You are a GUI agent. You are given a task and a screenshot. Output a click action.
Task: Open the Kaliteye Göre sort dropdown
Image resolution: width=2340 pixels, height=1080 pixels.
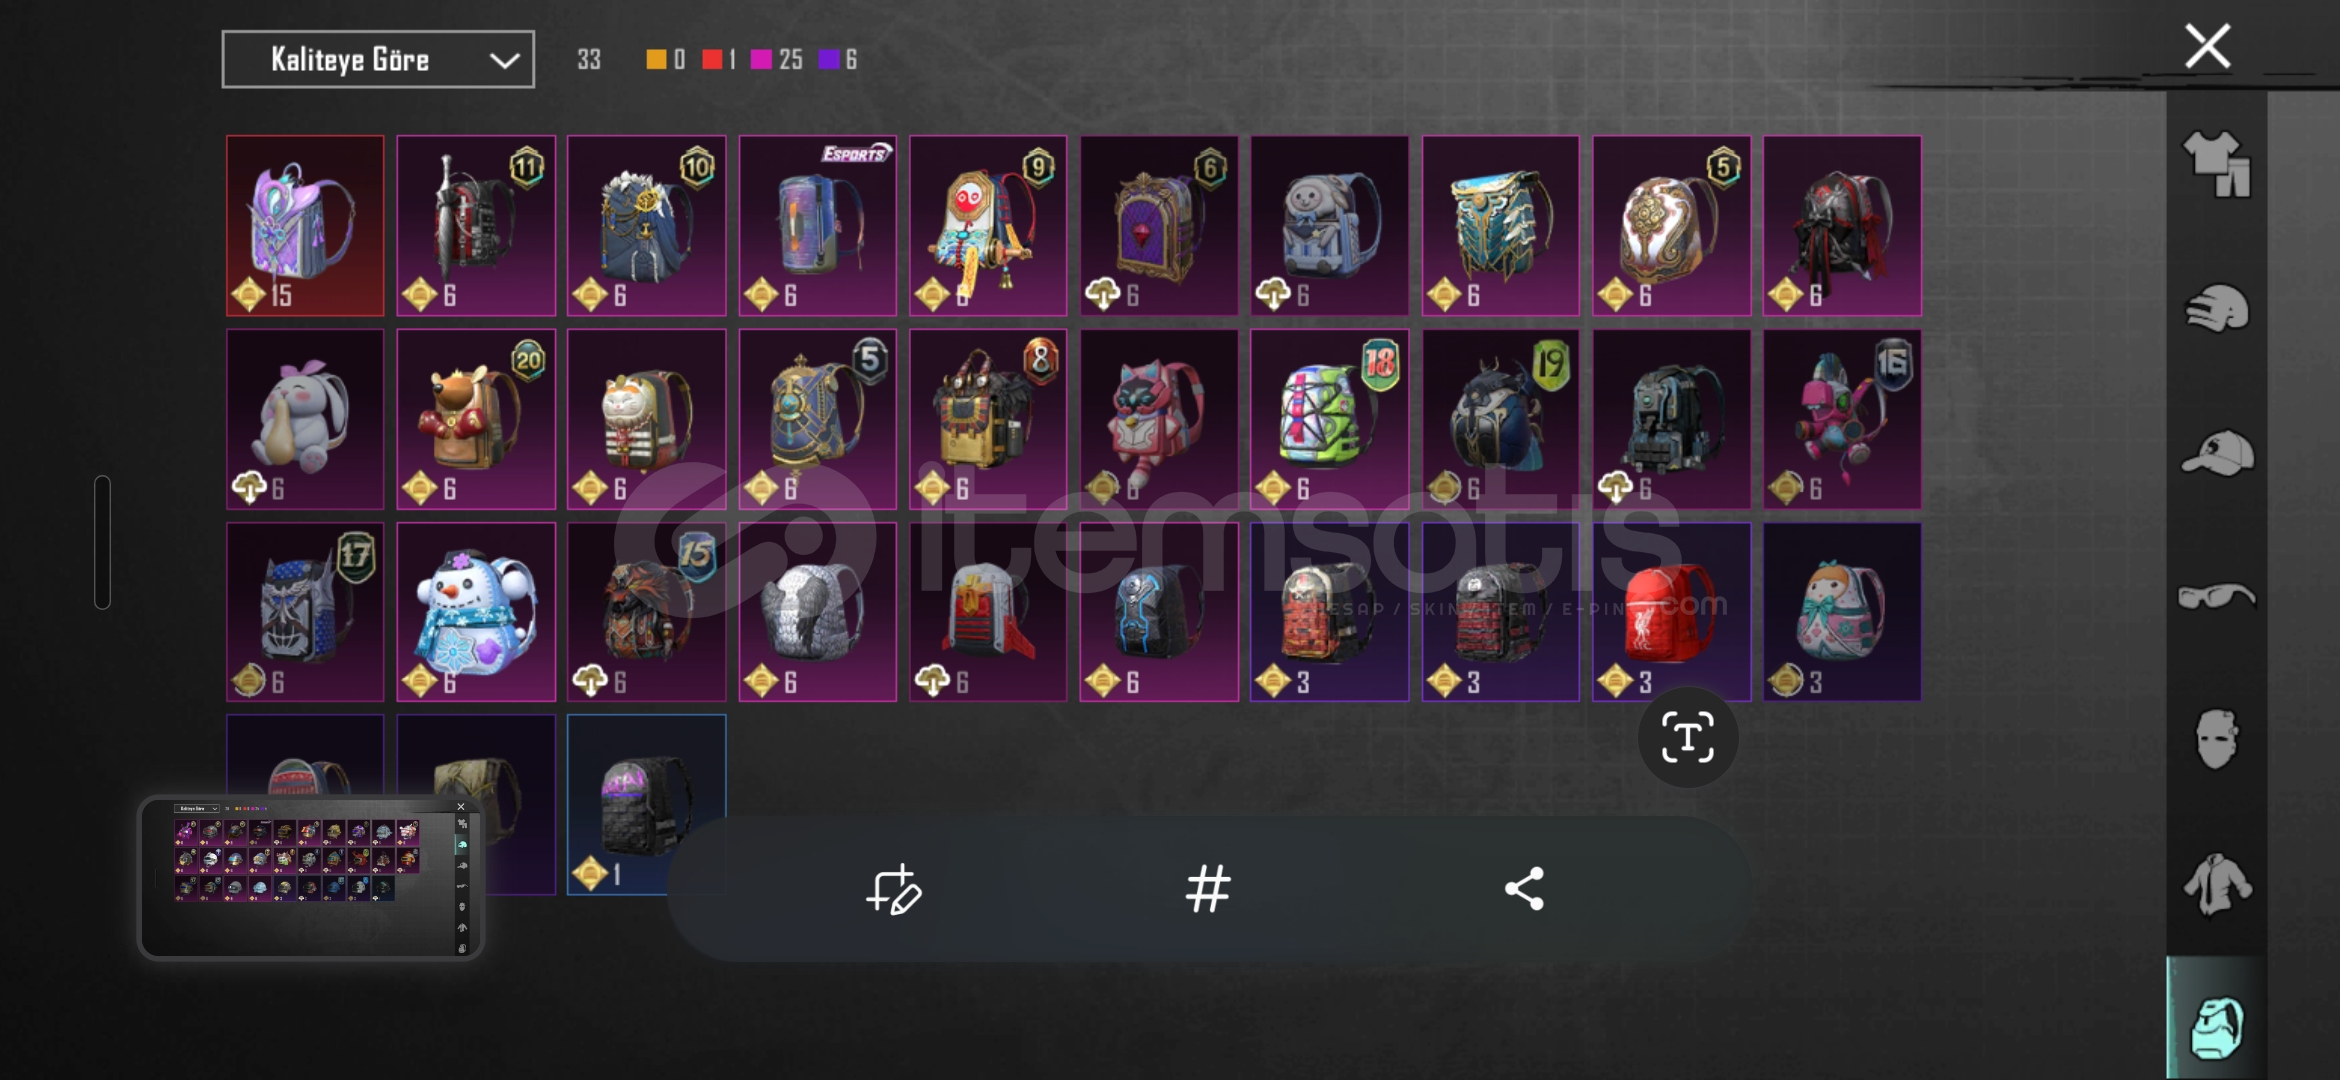378,59
